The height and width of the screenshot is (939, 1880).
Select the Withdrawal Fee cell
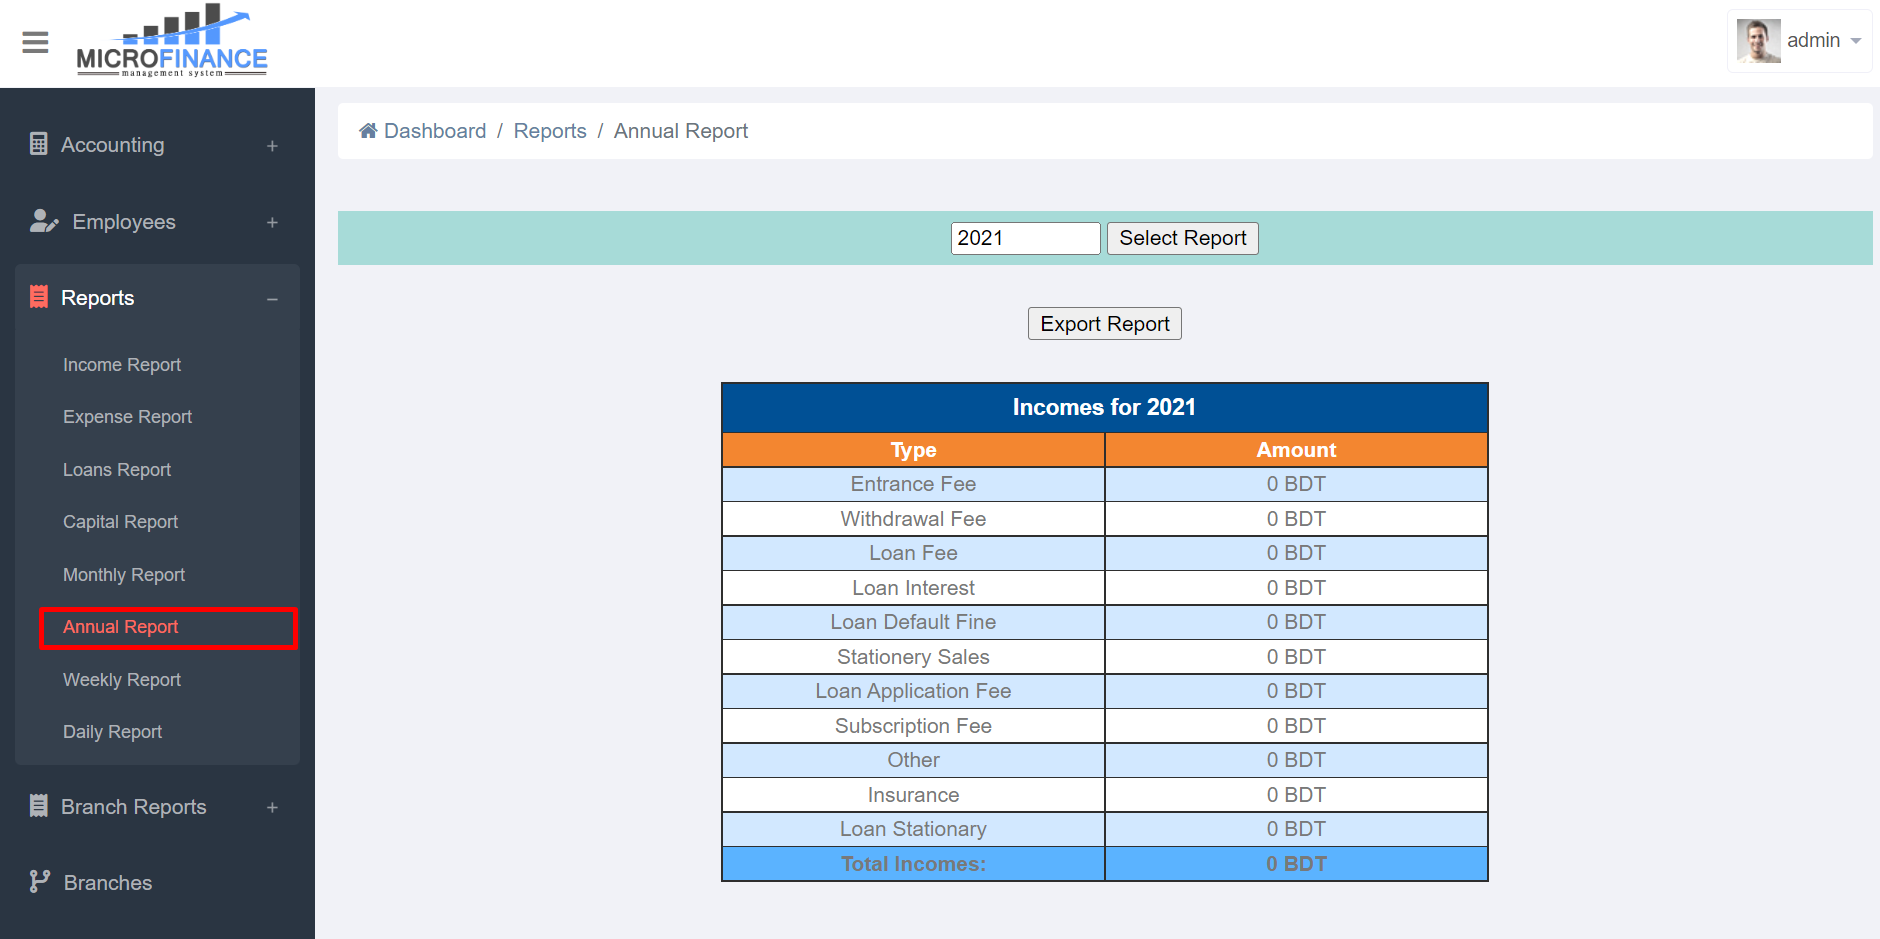point(914,519)
